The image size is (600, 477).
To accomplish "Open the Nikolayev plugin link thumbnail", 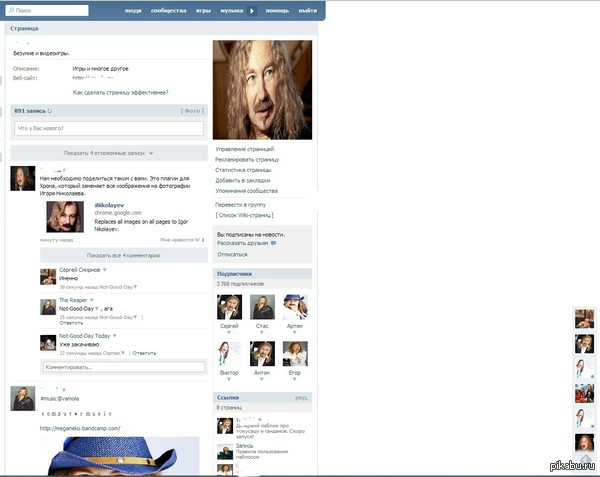I will pos(63,216).
